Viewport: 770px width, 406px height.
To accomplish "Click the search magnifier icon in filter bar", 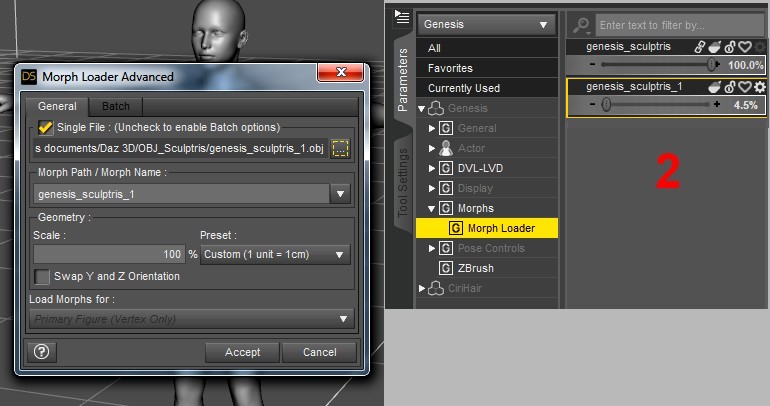I will 581,26.
